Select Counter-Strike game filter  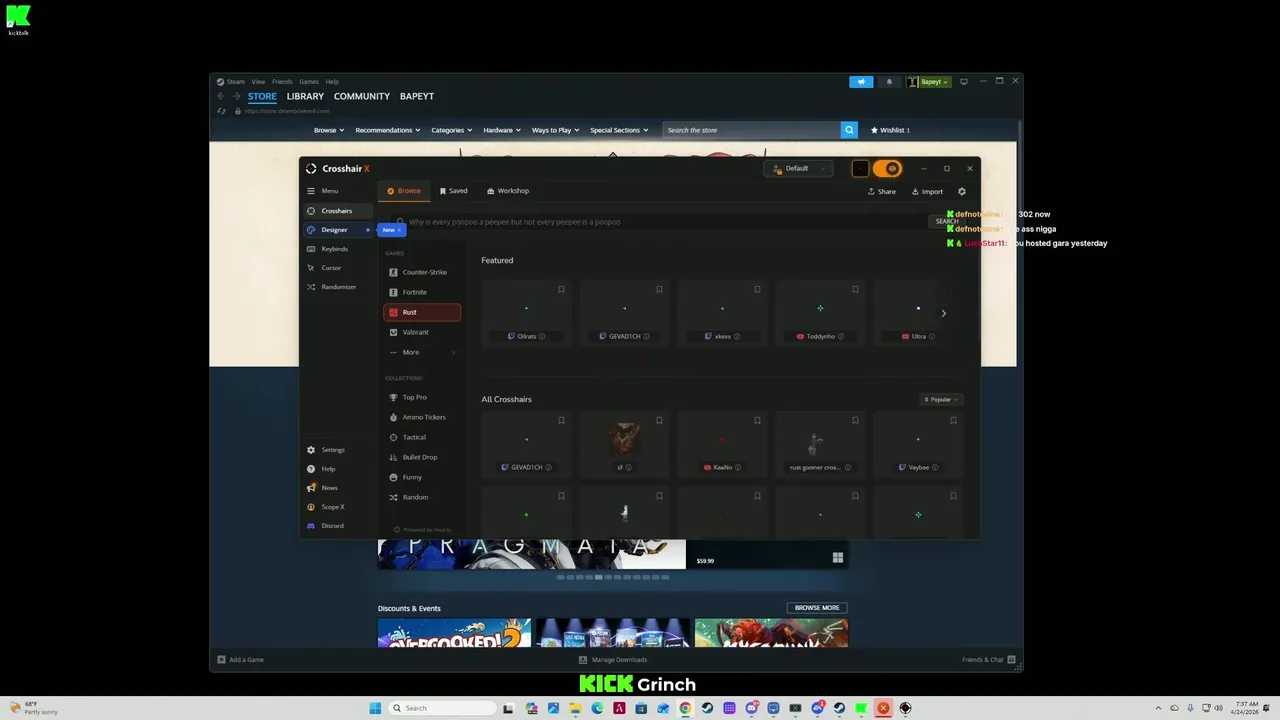tap(422, 272)
